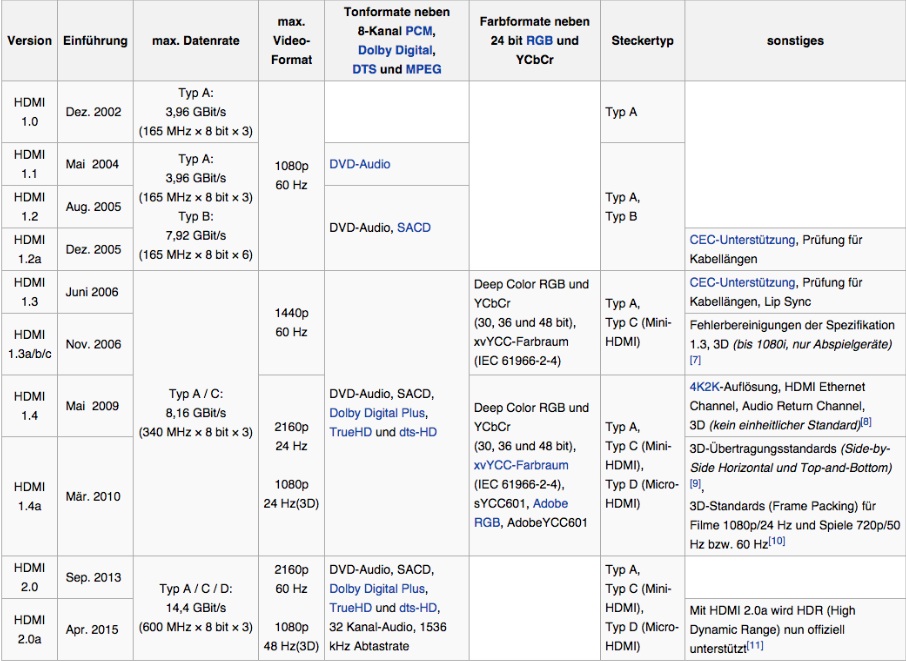906x661 pixels.
Task: Open Dolby Digital Plus link in the HDMI 2.0 row
Action: click(x=377, y=589)
